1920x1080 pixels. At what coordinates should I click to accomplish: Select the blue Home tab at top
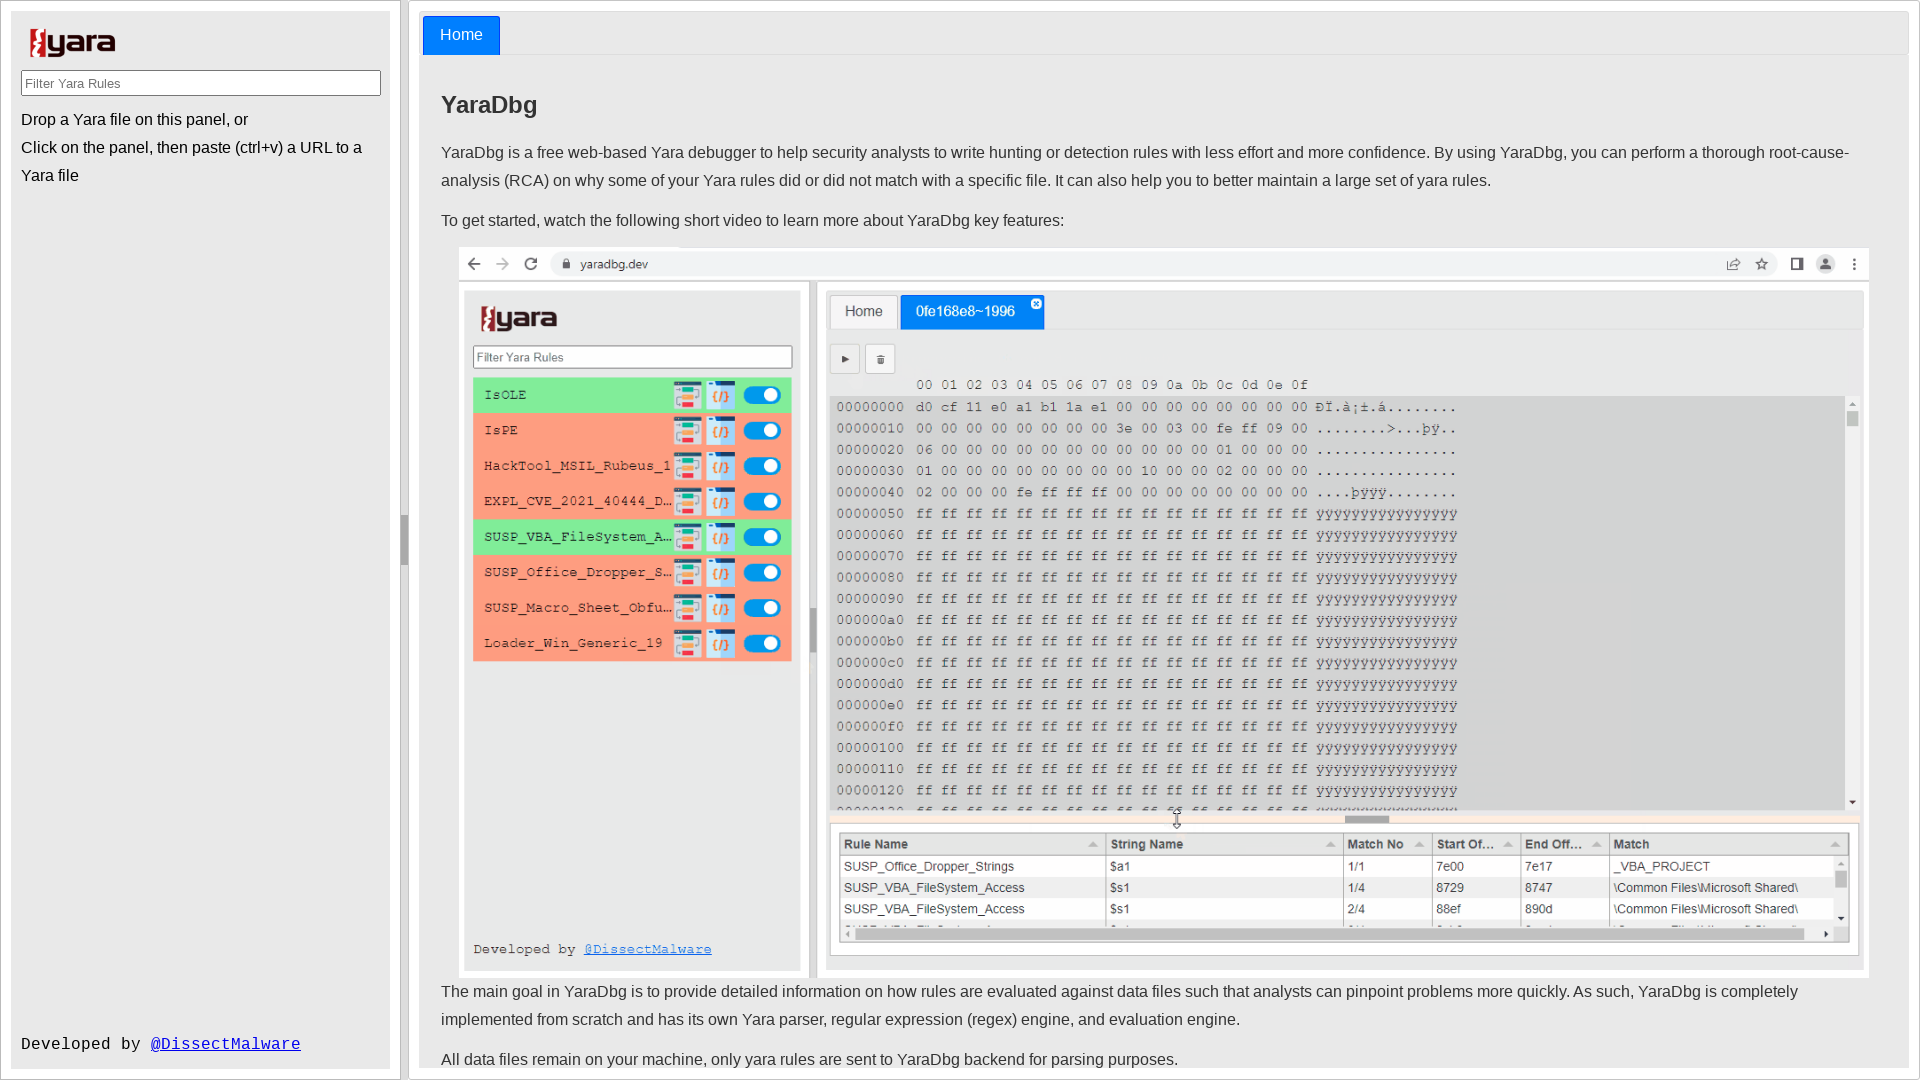(x=461, y=35)
